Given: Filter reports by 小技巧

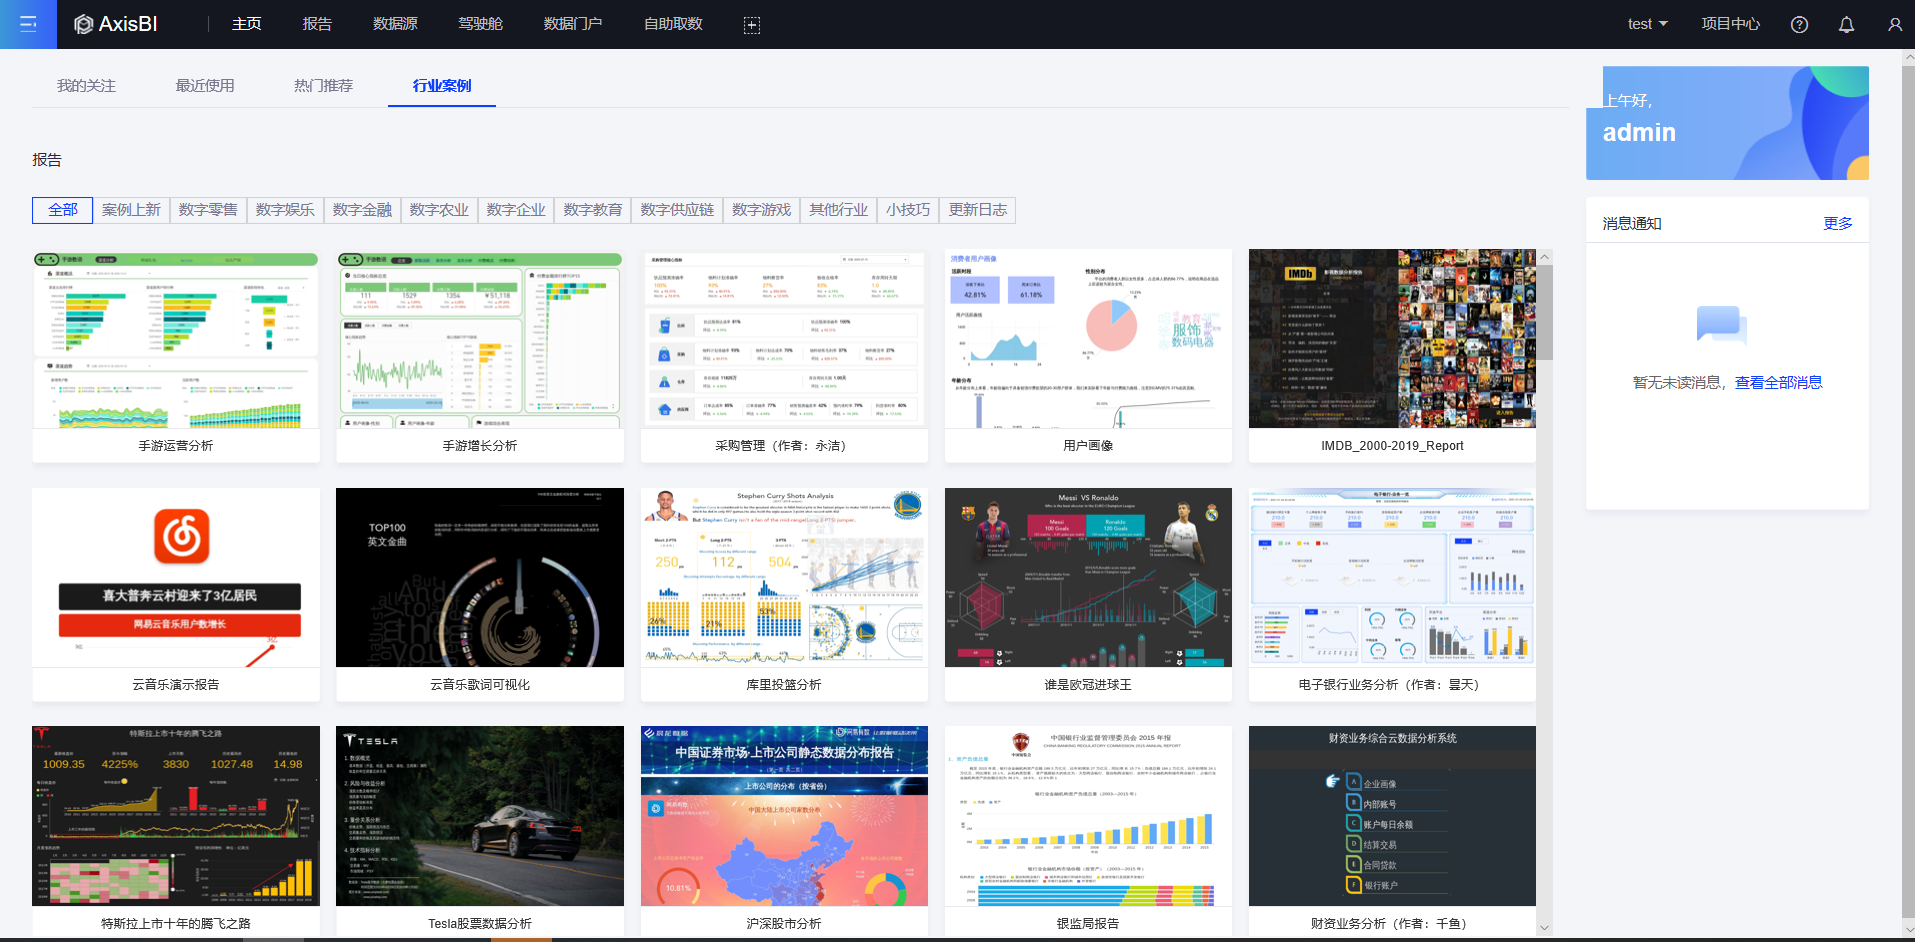Looking at the screenshot, I should pos(908,210).
